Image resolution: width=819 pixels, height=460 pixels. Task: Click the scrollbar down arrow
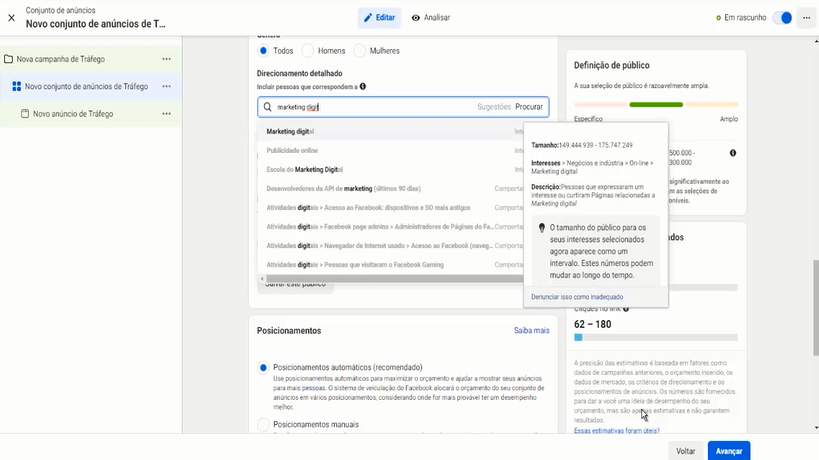(x=816, y=428)
